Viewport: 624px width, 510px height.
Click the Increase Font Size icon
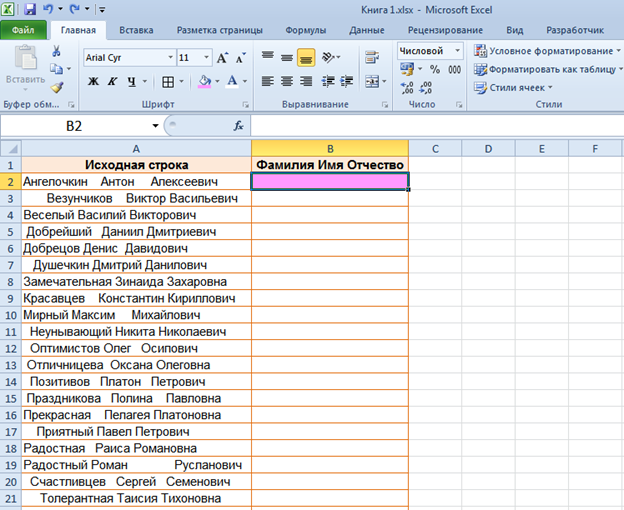point(223,58)
